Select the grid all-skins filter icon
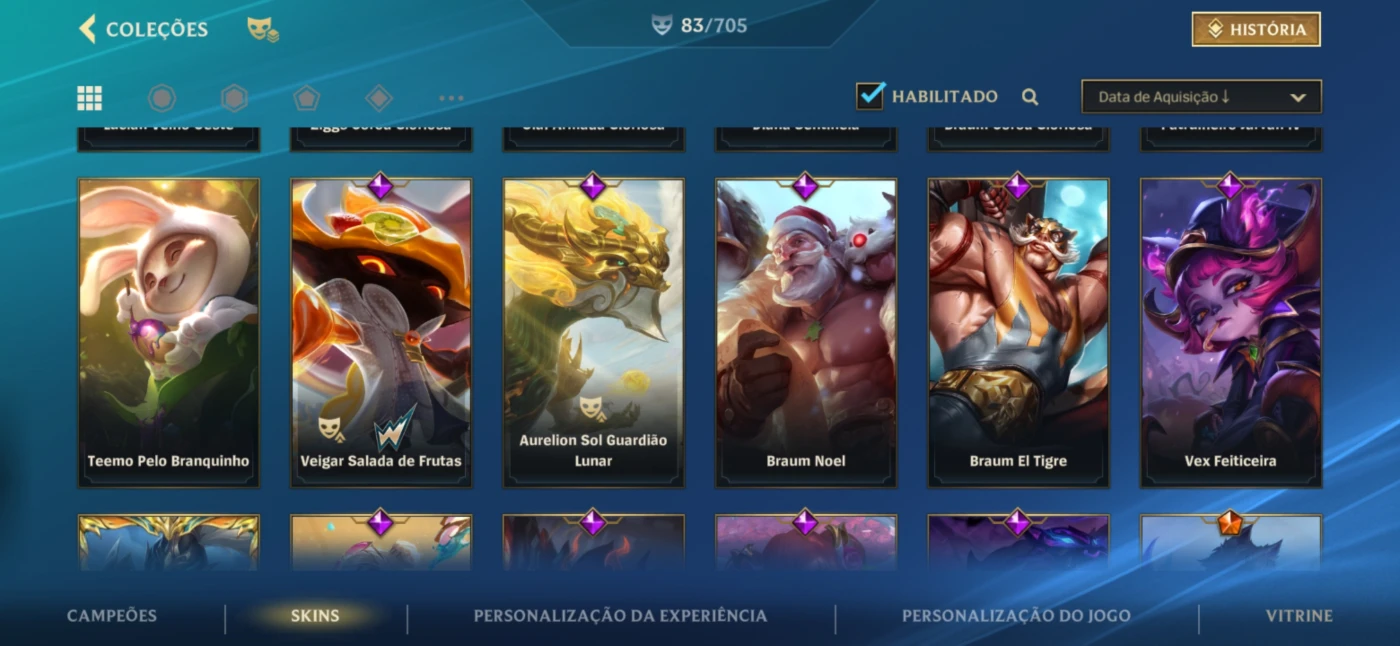 (x=90, y=98)
